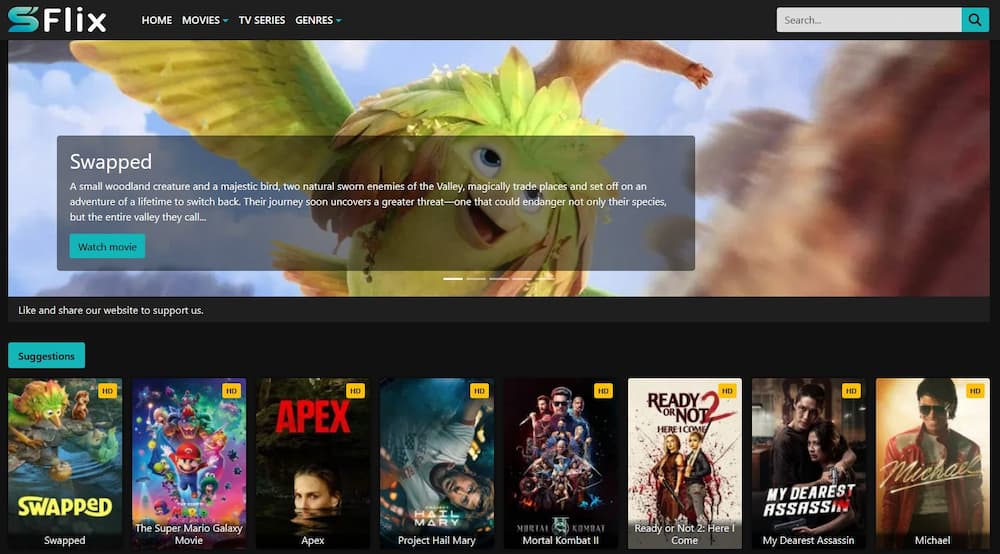Click 'The Super Mario Galaxy Movie' title text
1000x554 pixels.
(189, 534)
